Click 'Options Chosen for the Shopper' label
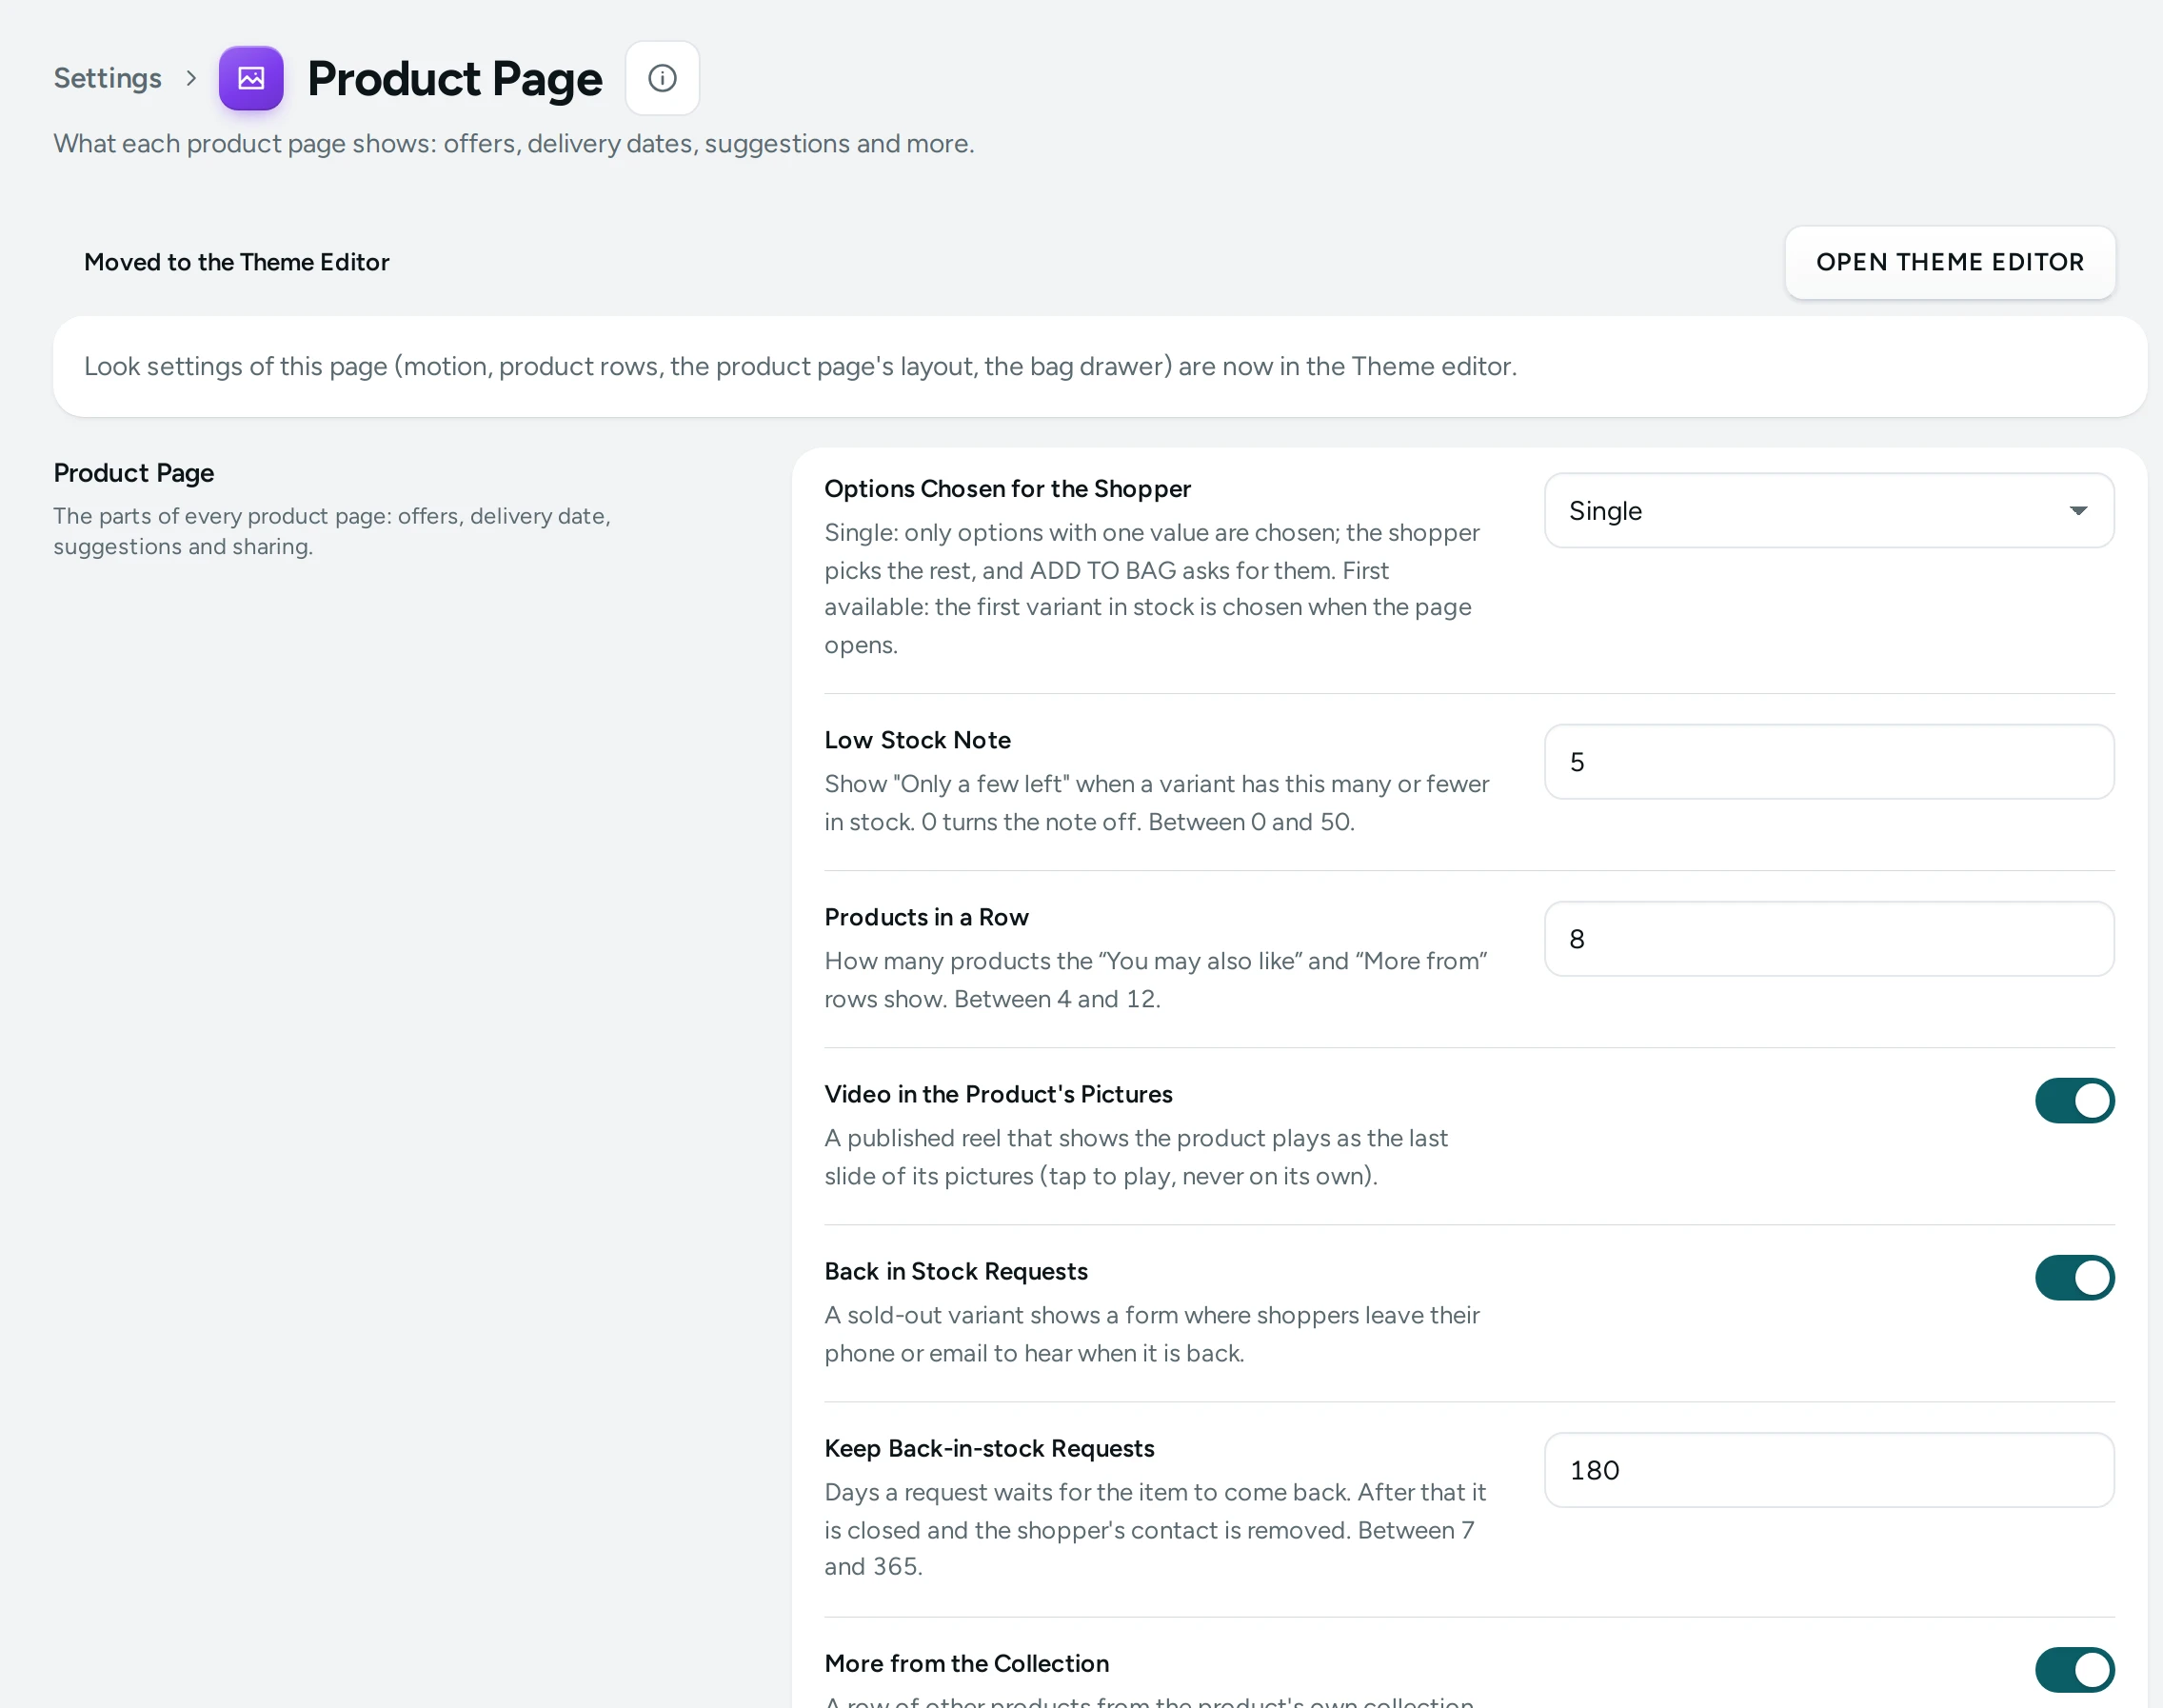2163x1708 pixels. 1007,489
